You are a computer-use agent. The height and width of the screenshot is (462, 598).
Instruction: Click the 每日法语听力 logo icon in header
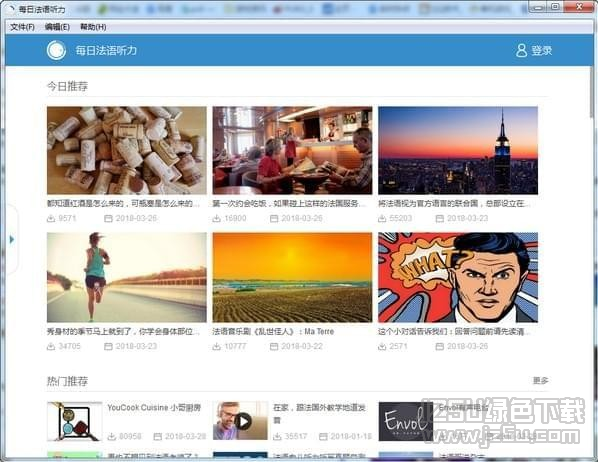(x=56, y=50)
